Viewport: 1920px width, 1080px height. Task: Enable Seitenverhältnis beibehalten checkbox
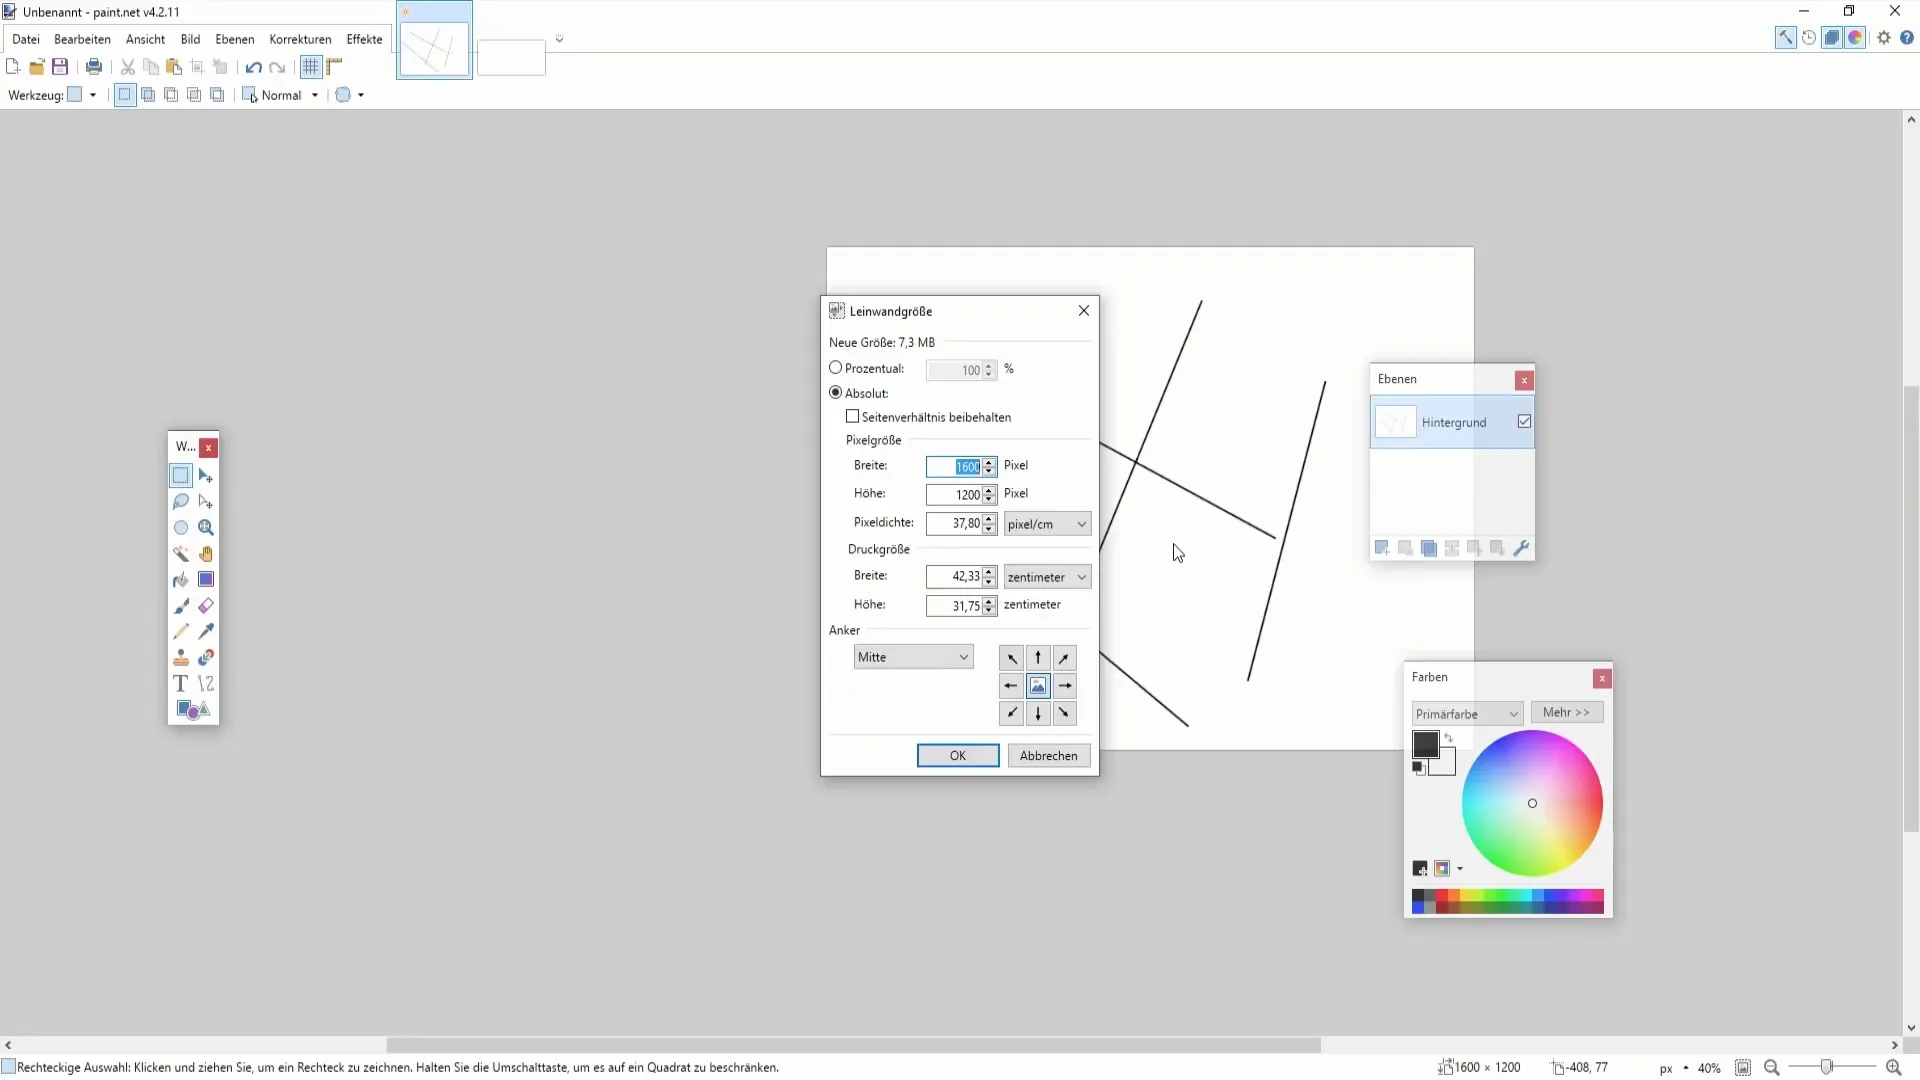point(853,417)
